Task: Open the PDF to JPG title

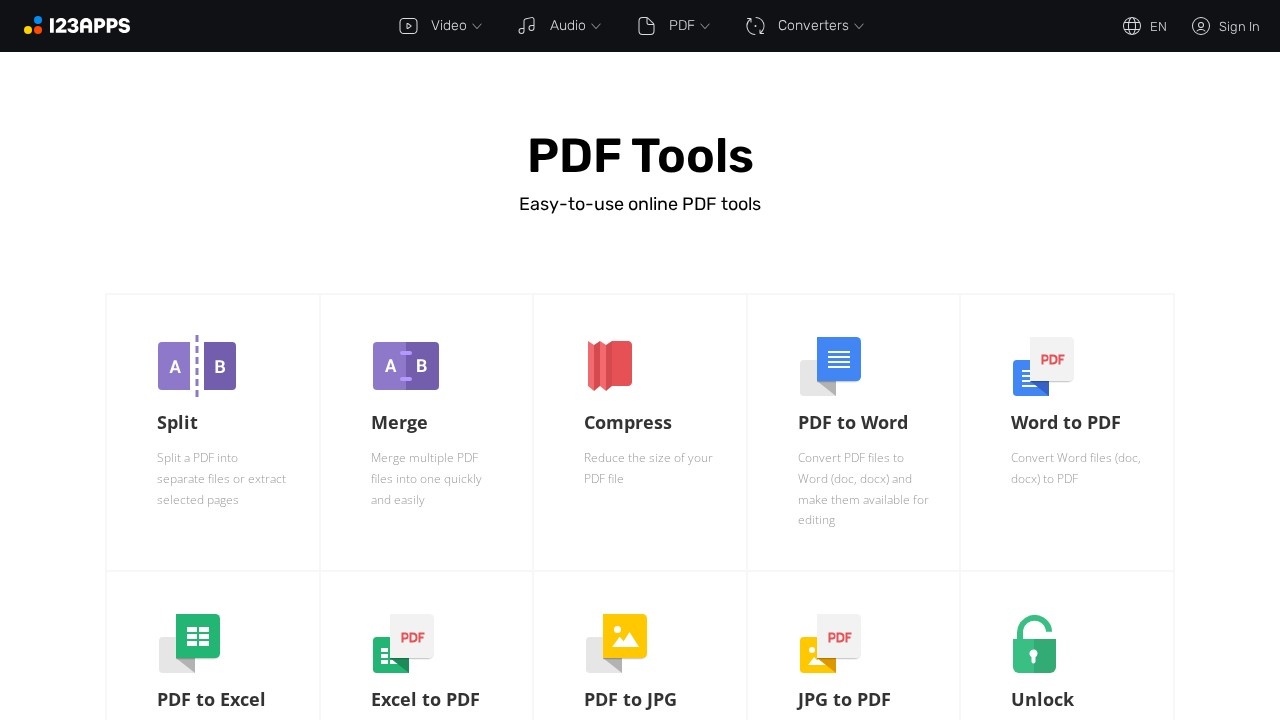Action: 630,699
